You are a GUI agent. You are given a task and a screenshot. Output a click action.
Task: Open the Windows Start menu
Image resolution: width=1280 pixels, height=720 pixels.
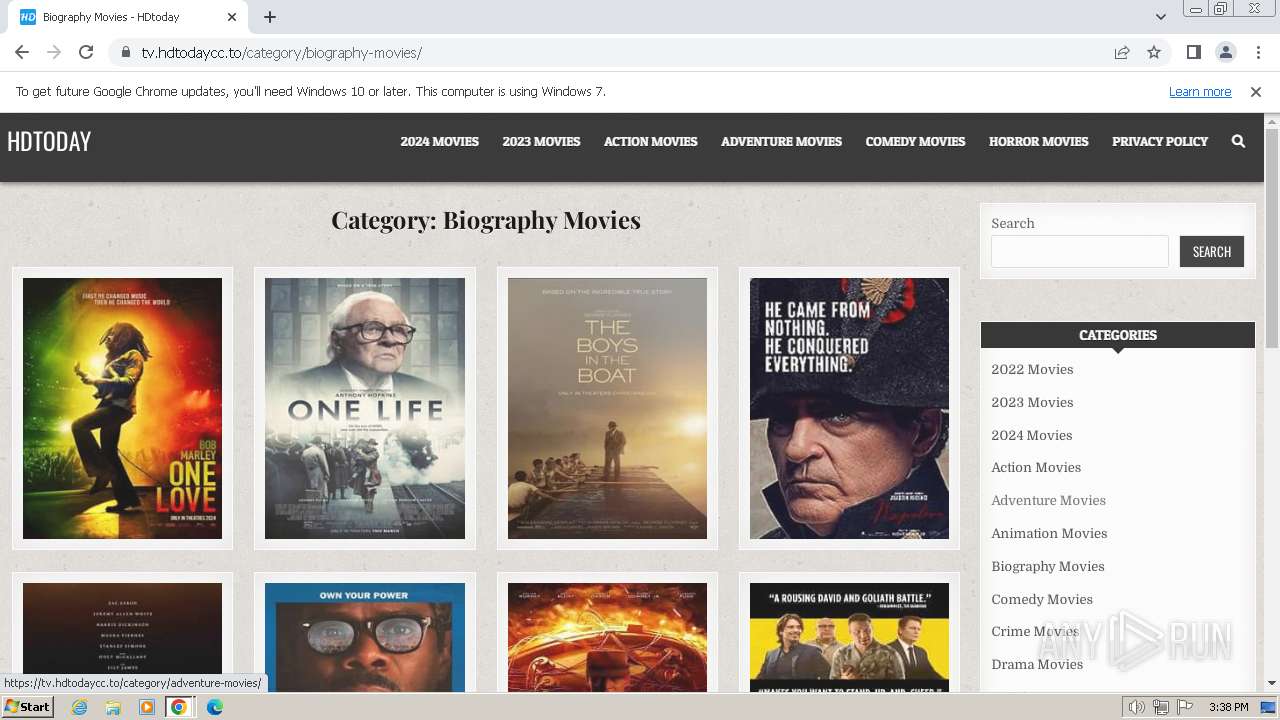(x=28, y=707)
